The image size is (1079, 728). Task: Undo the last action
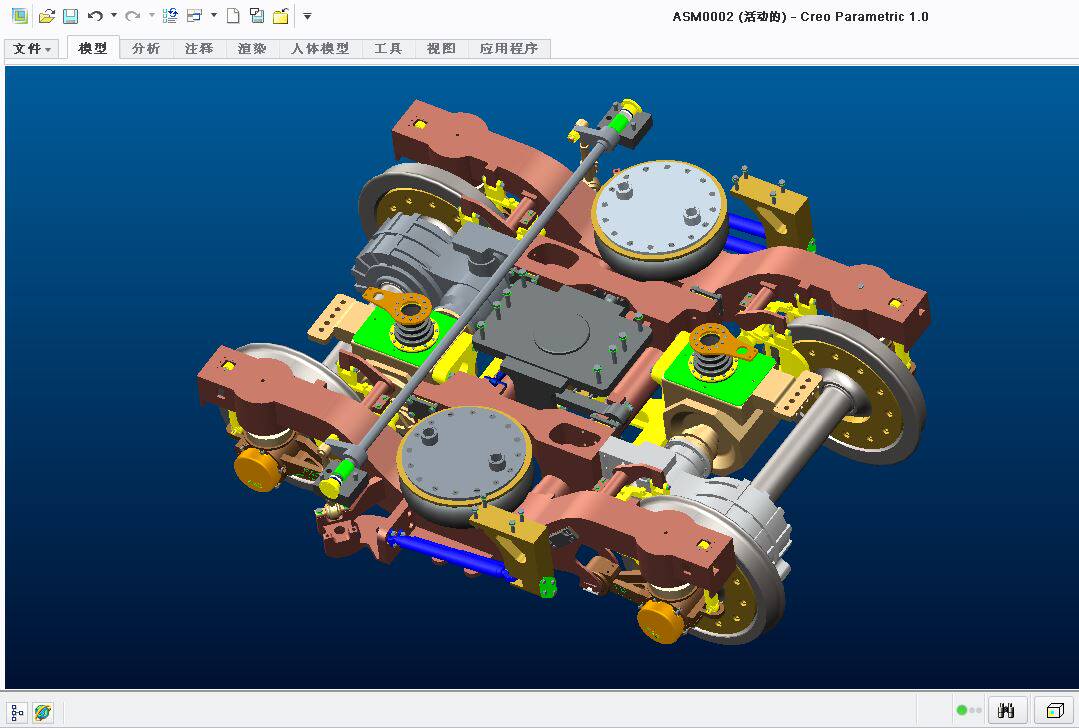(95, 16)
